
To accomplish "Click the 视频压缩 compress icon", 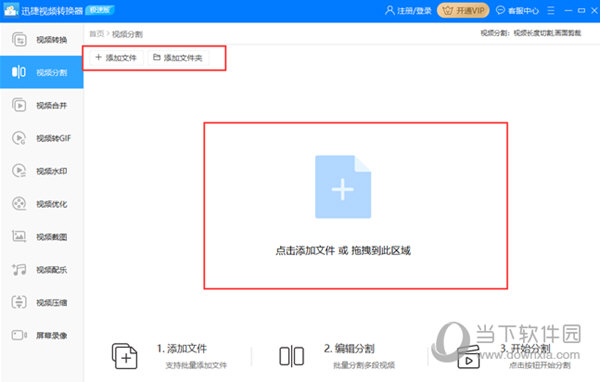I will coord(19,302).
